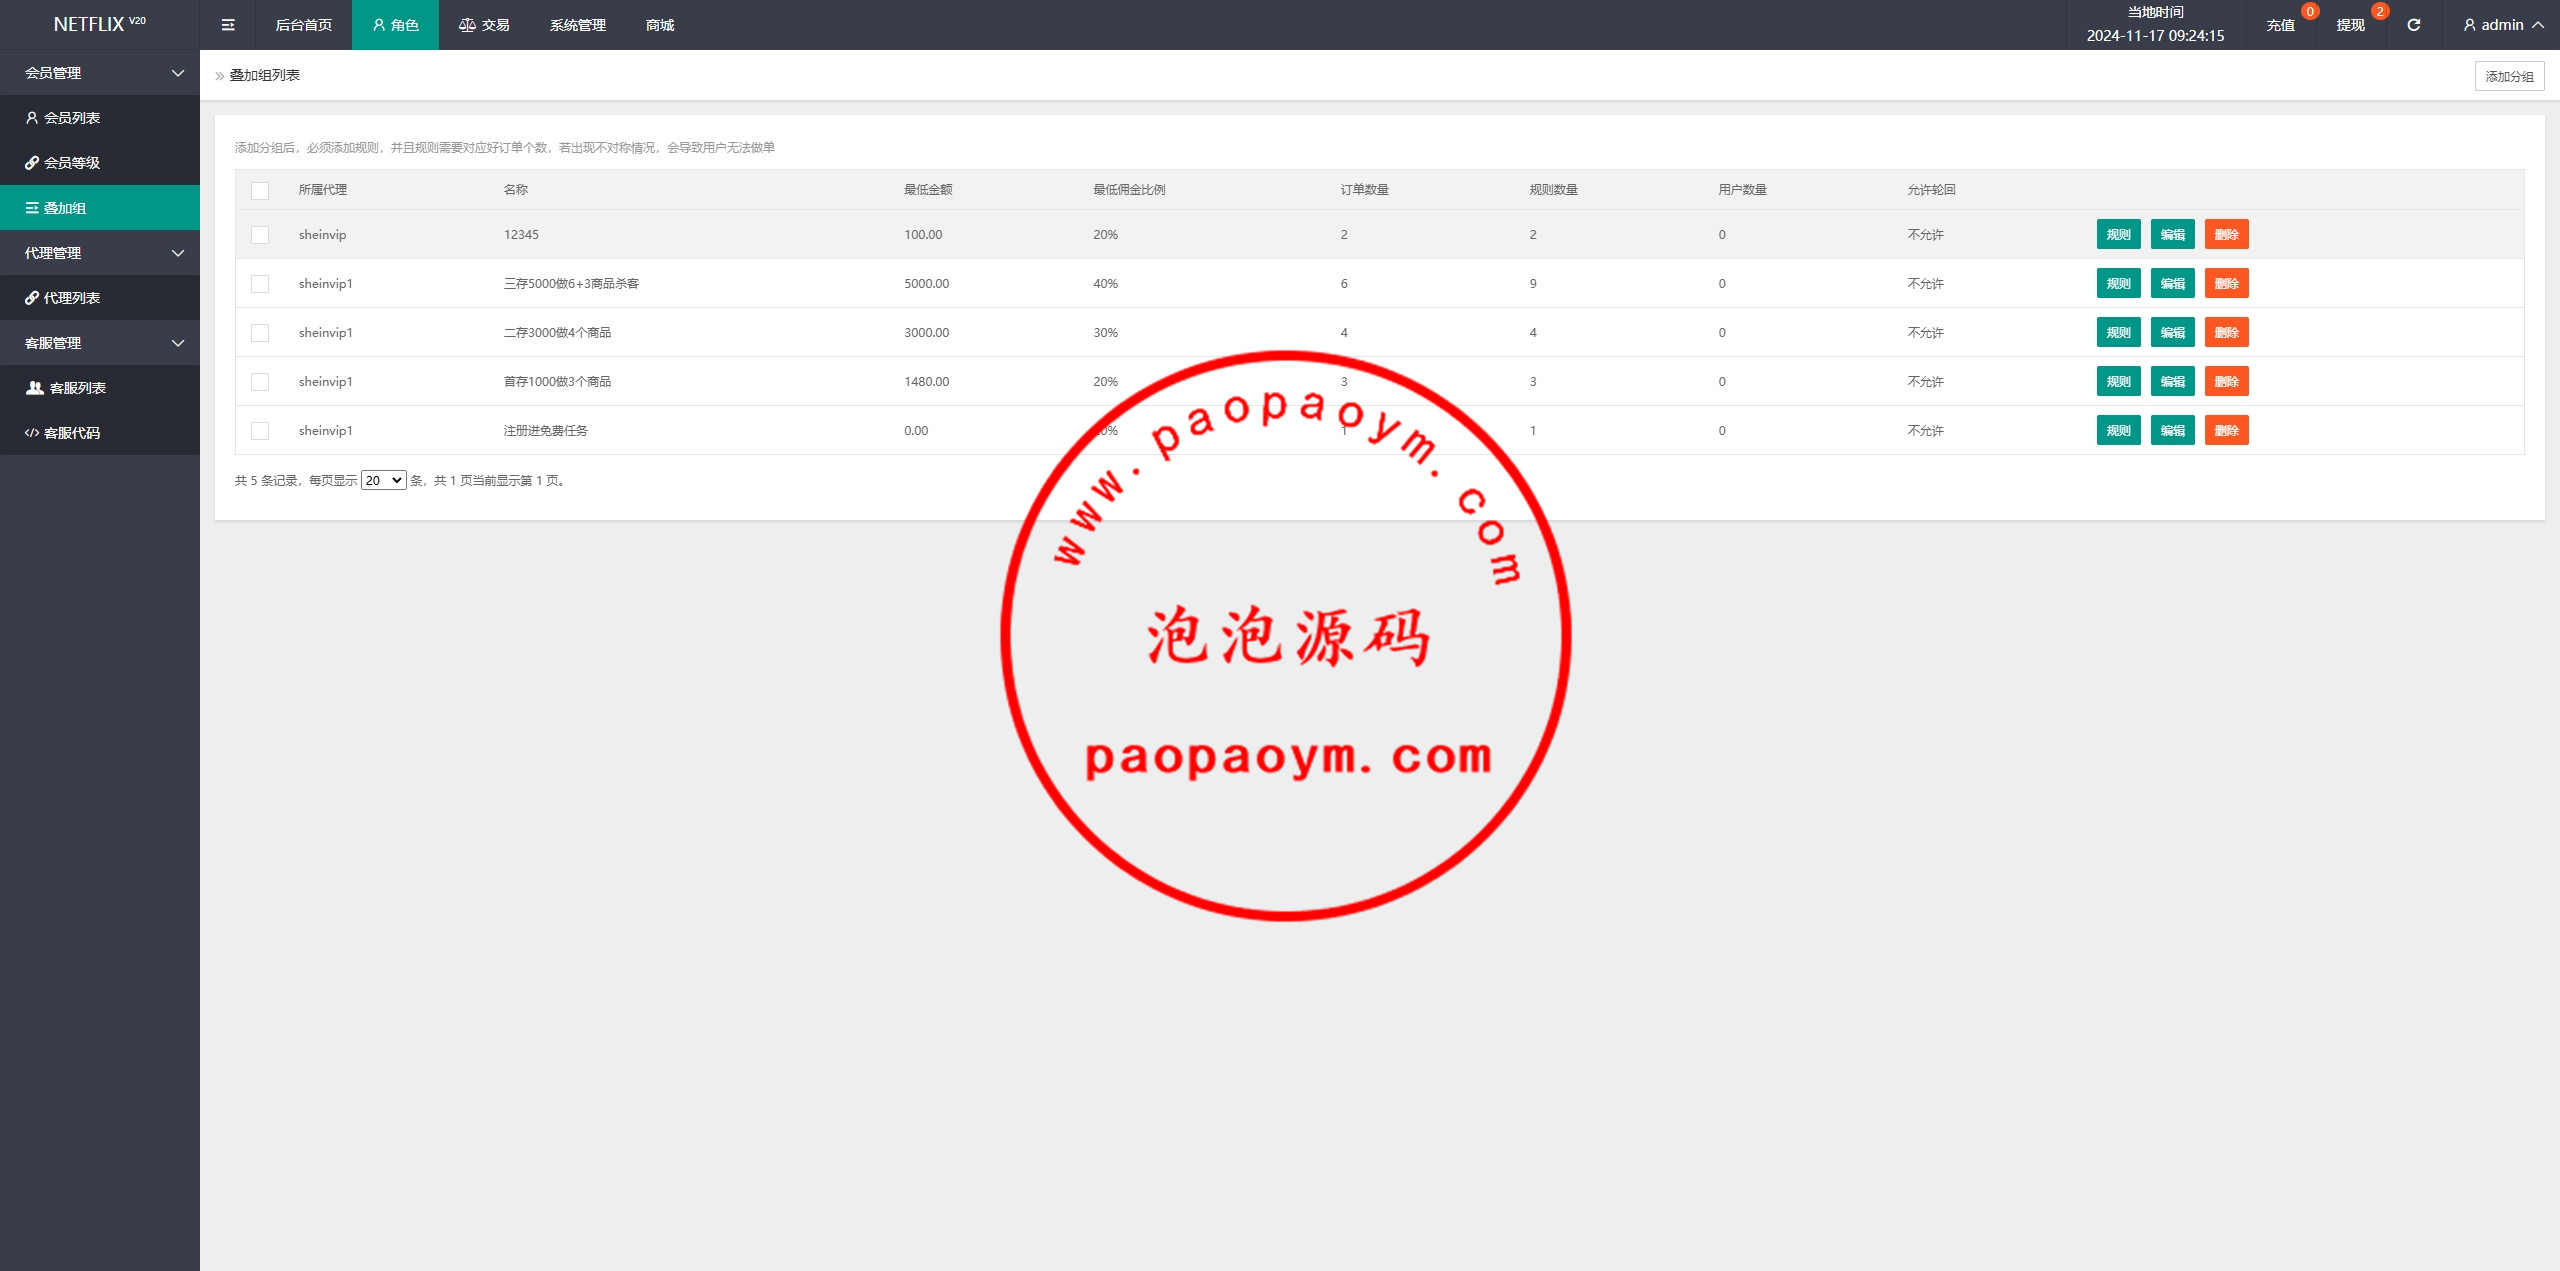2560x1271 pixels.
Task: Click the 叠加组列表 breadcrumb text
Action: (265, 76)
